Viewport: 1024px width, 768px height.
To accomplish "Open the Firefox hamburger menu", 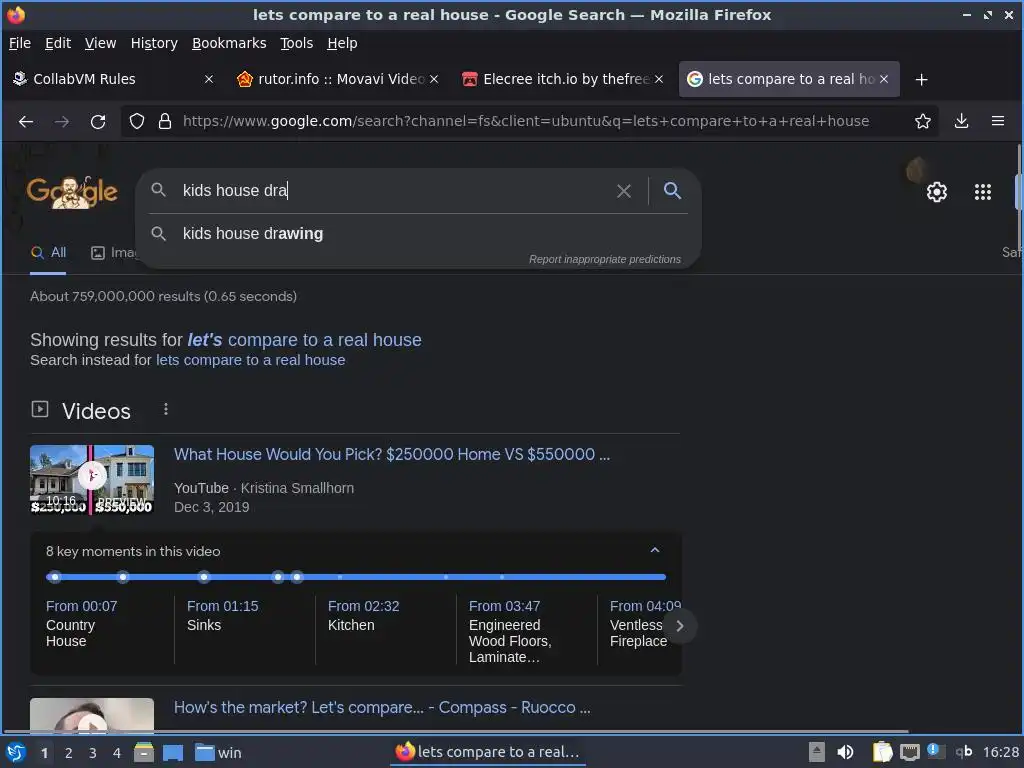I will [x=998, y=121].
